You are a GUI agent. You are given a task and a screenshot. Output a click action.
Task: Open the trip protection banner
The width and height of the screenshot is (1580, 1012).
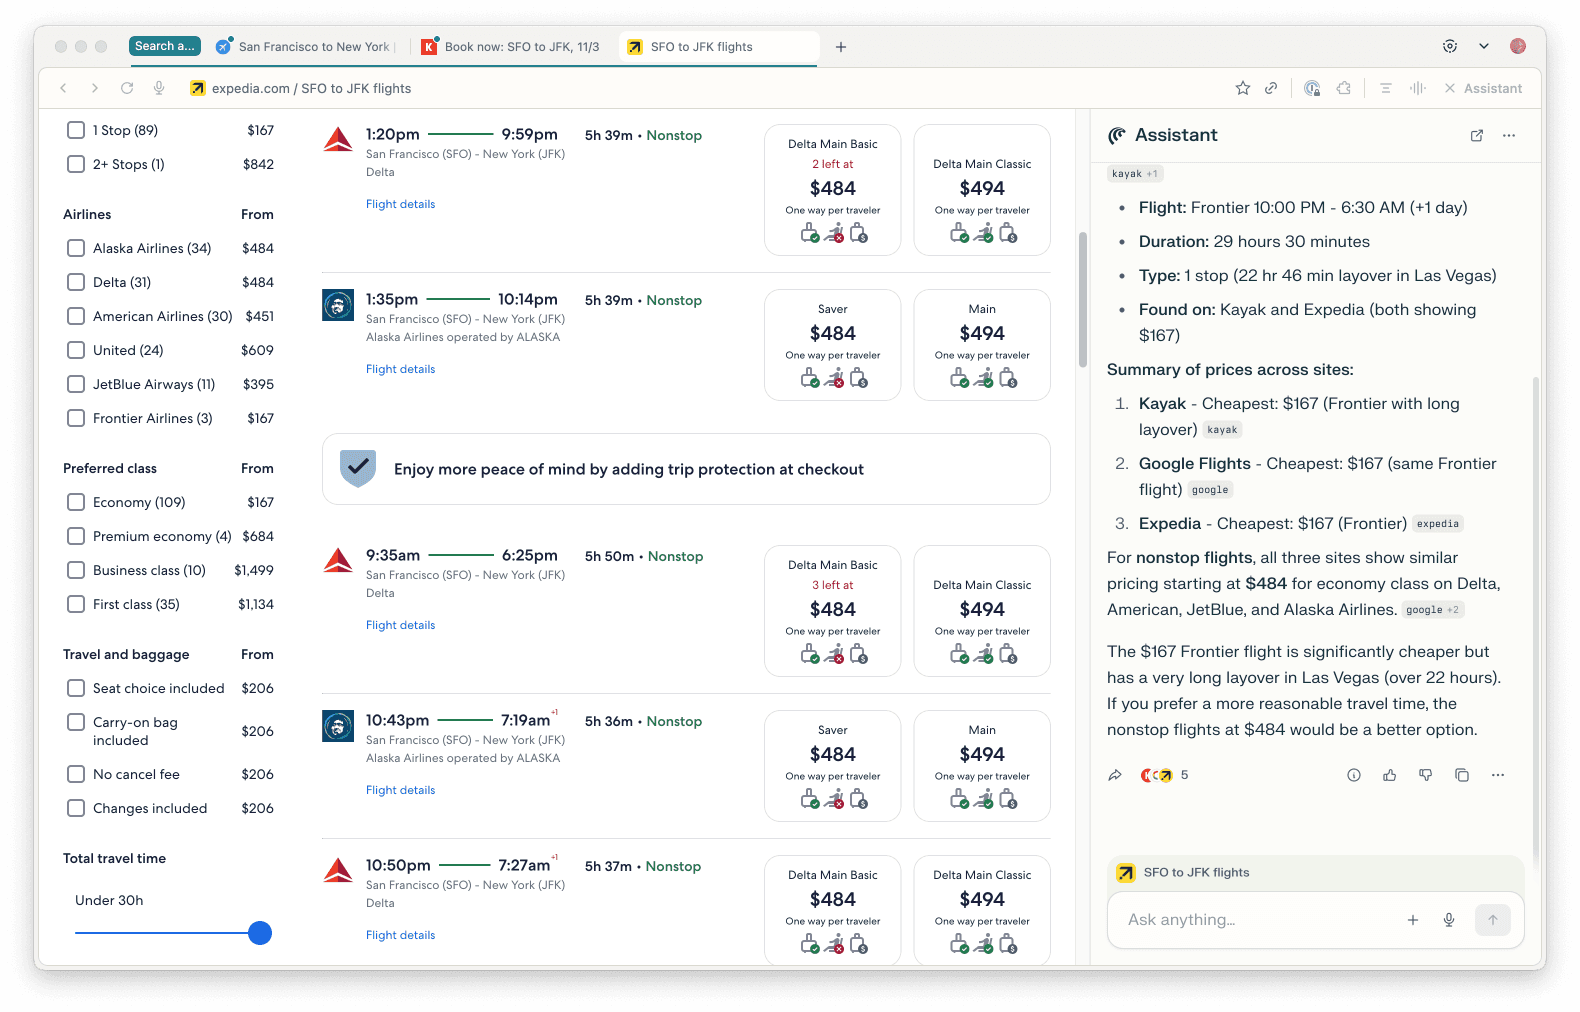(686, 469)
